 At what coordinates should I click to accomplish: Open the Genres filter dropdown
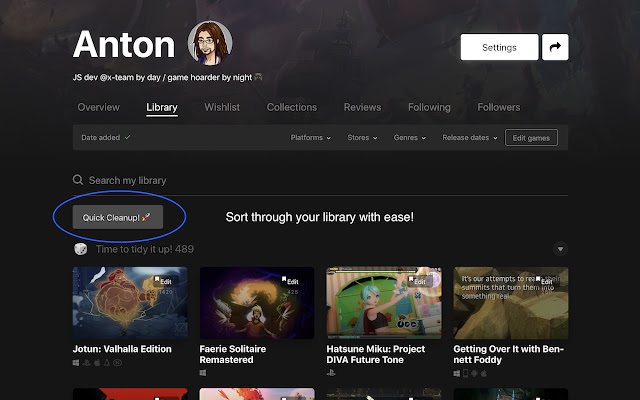coord(410,138)
